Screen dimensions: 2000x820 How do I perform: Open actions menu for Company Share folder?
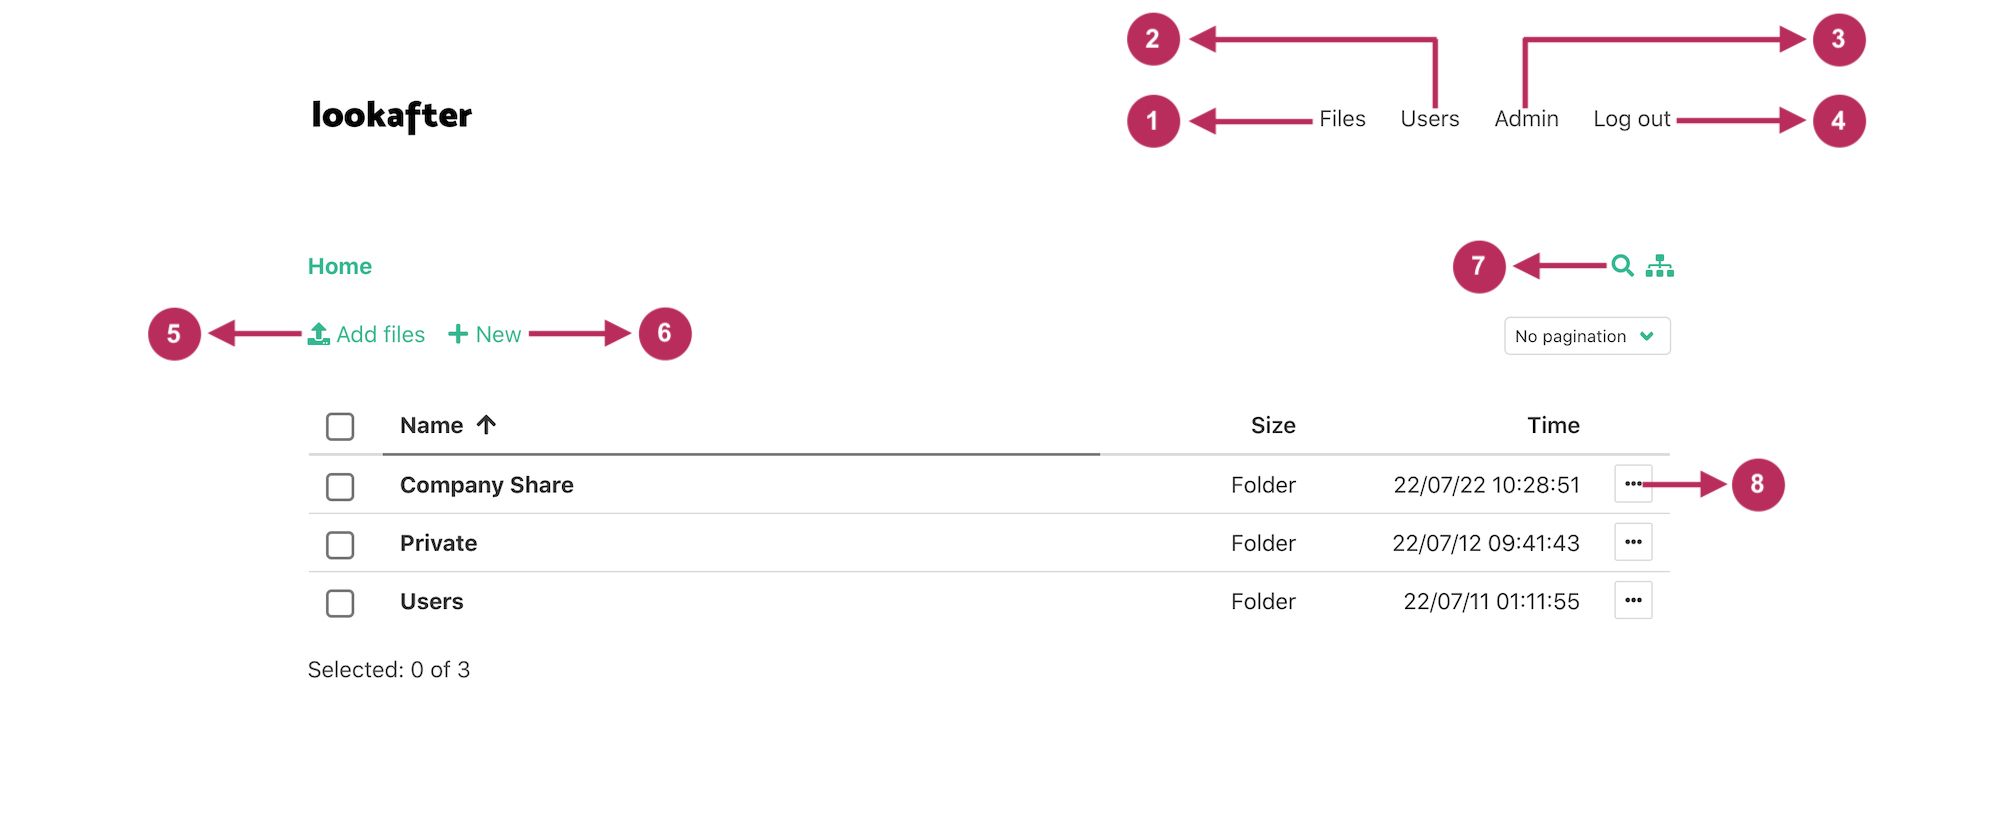[1633, 484]
